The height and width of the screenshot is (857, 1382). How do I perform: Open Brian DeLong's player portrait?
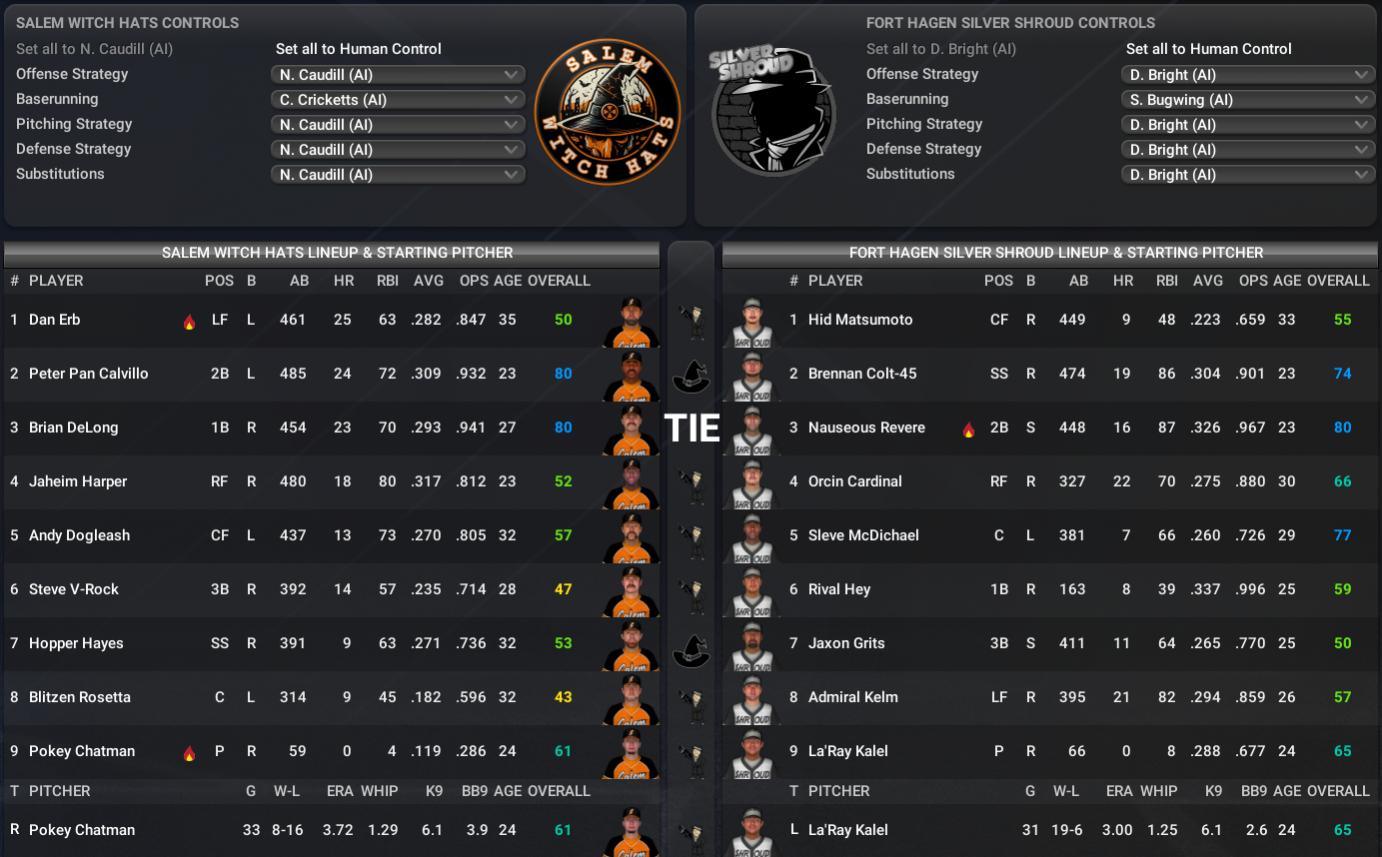pos(631,430)
